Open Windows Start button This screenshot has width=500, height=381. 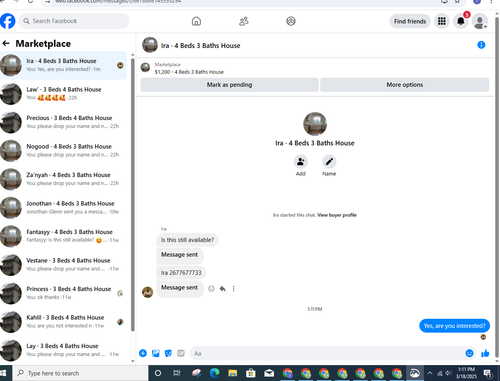pyautogui.click(x=4, y=373)
